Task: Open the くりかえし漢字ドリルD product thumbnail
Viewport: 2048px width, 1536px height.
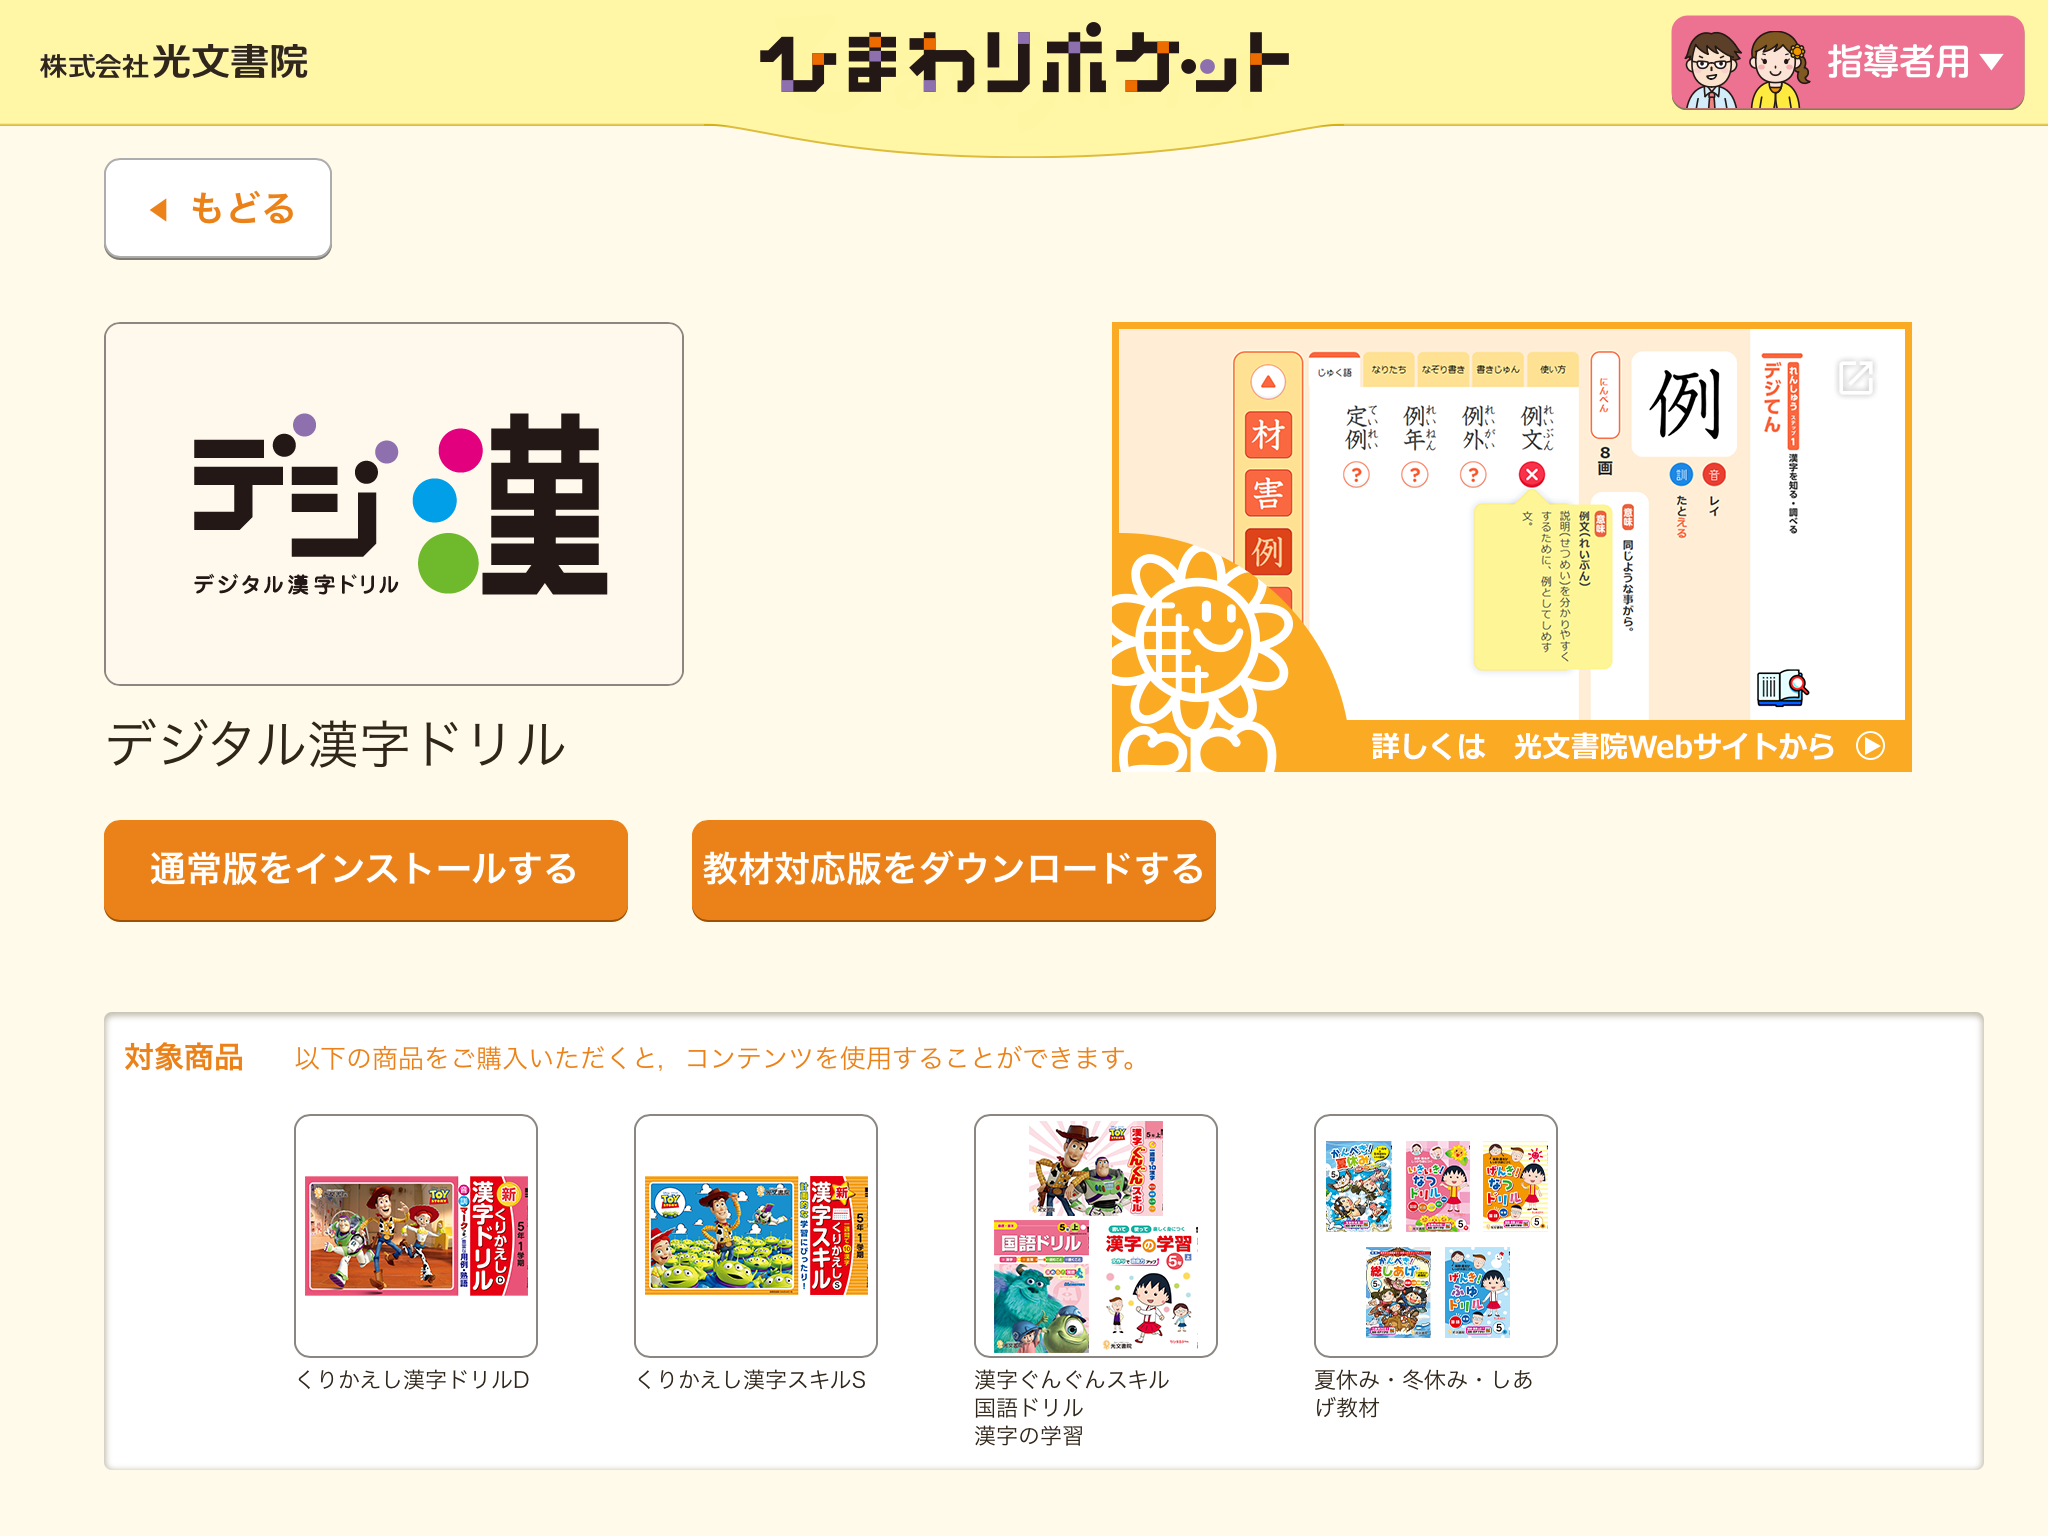Action: (x=416, y=1235)
